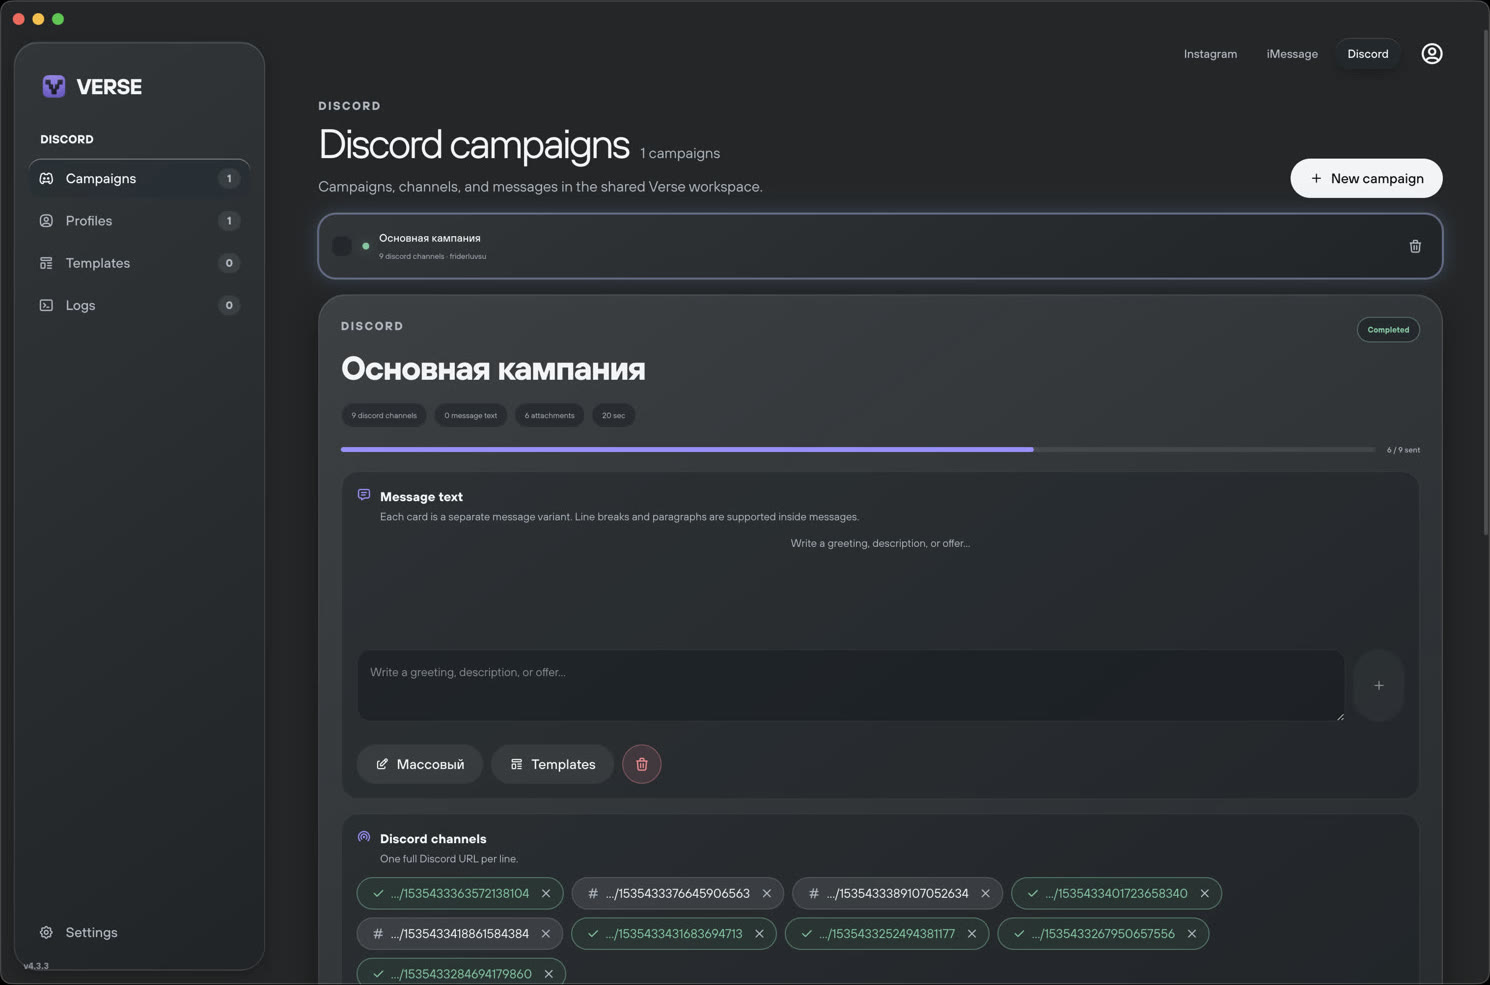
Task: Open the account profile icon in top bar
Action: (1432, 54)
